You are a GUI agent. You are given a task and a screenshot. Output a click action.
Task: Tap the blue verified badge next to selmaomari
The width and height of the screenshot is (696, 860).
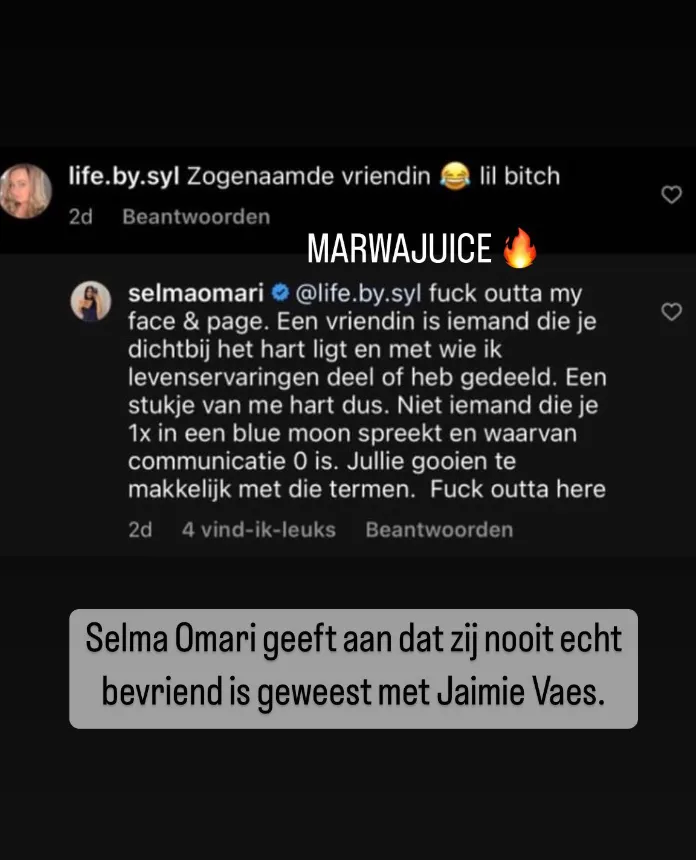click(x=280, y=293)
